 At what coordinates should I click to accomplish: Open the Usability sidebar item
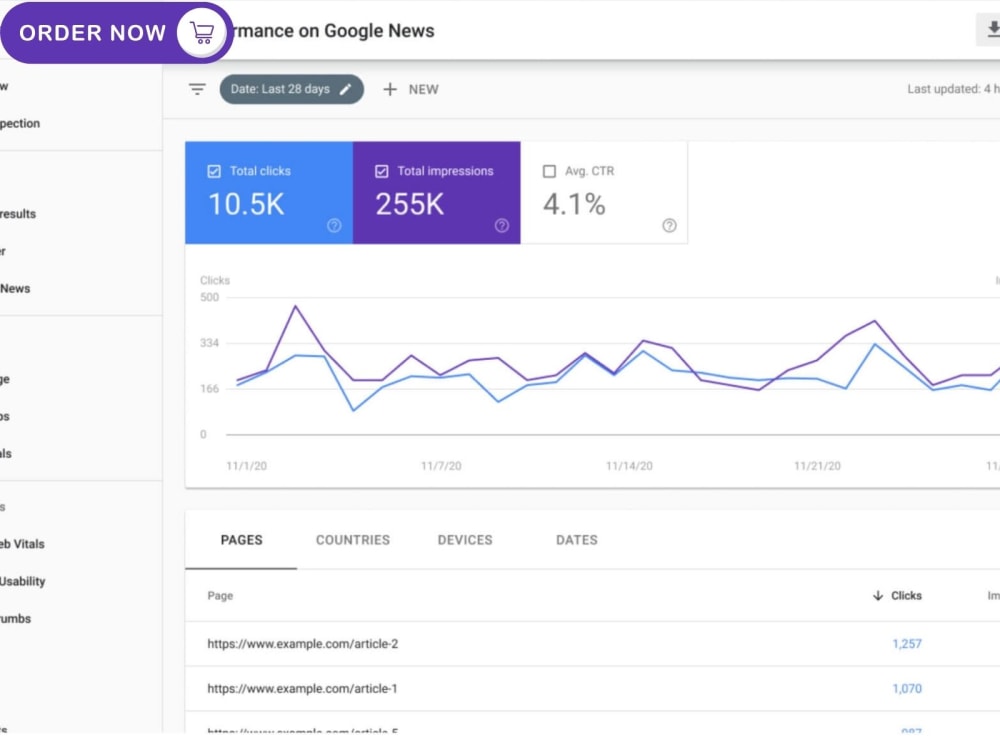pos(23,582)
